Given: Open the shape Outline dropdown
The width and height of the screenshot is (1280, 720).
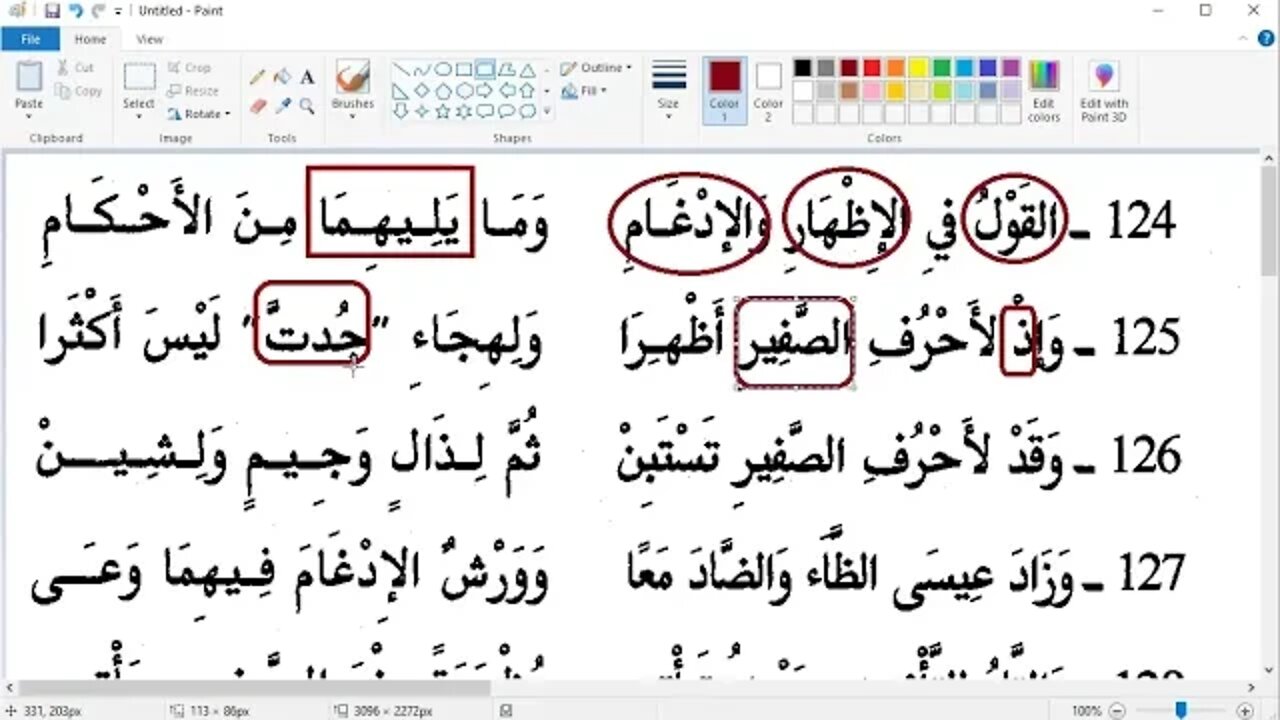Looking at the screenshot, I should coord(596,68).
